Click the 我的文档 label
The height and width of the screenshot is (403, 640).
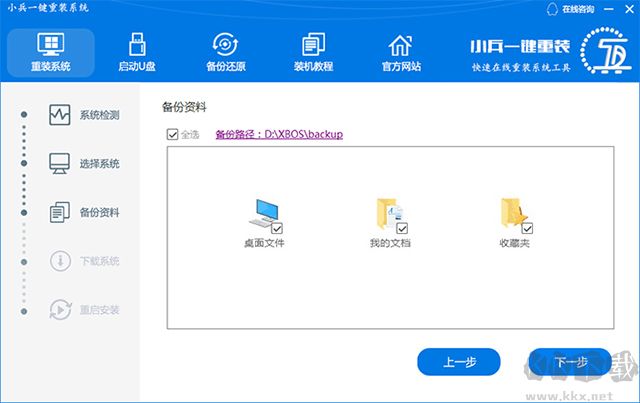tap(390, 243)
